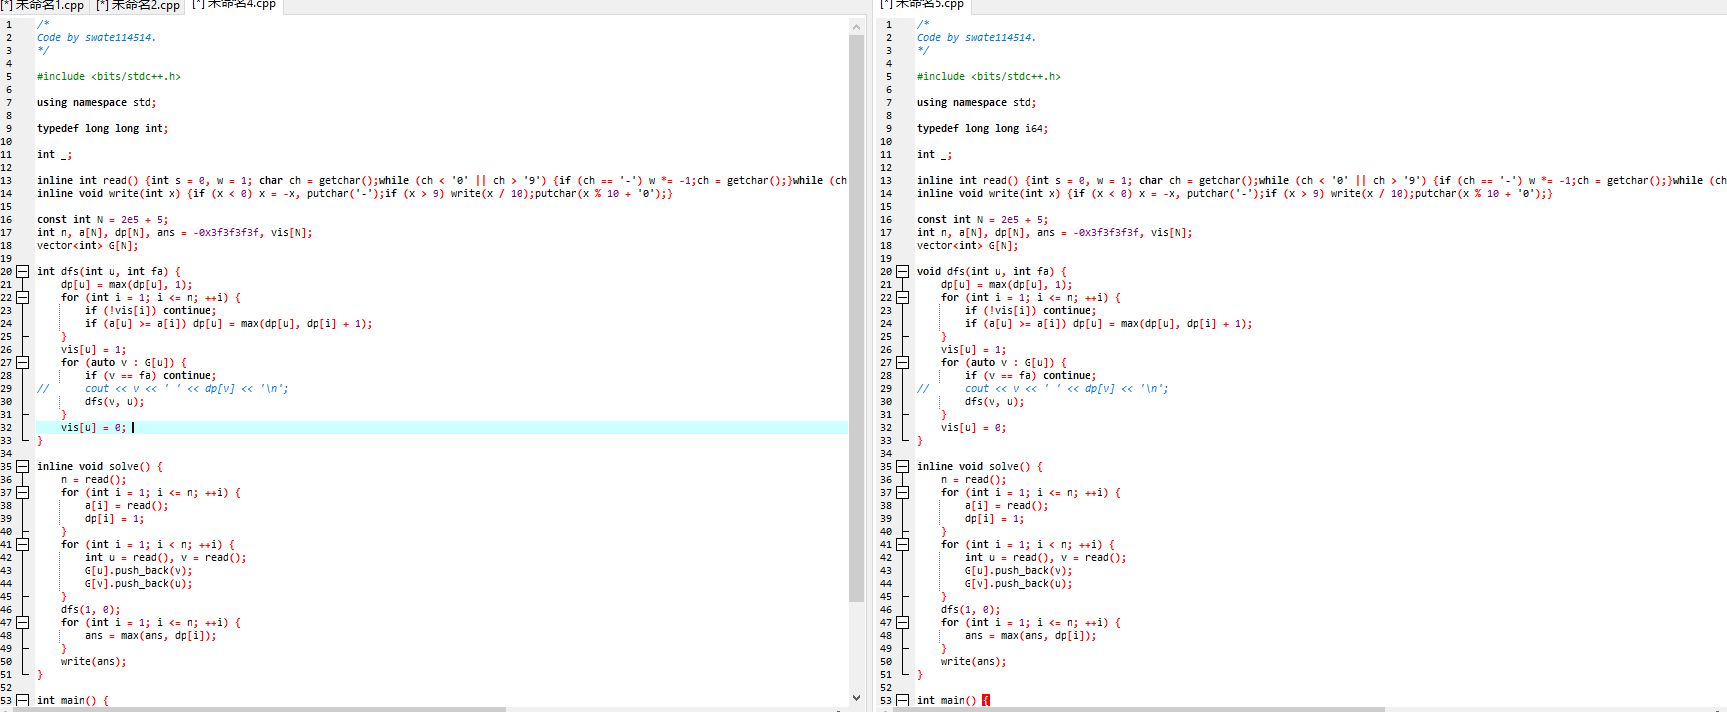1727x712 pixels.
Task: Select the 未命名4.cpp tab
Action: (x=236, y=5)
